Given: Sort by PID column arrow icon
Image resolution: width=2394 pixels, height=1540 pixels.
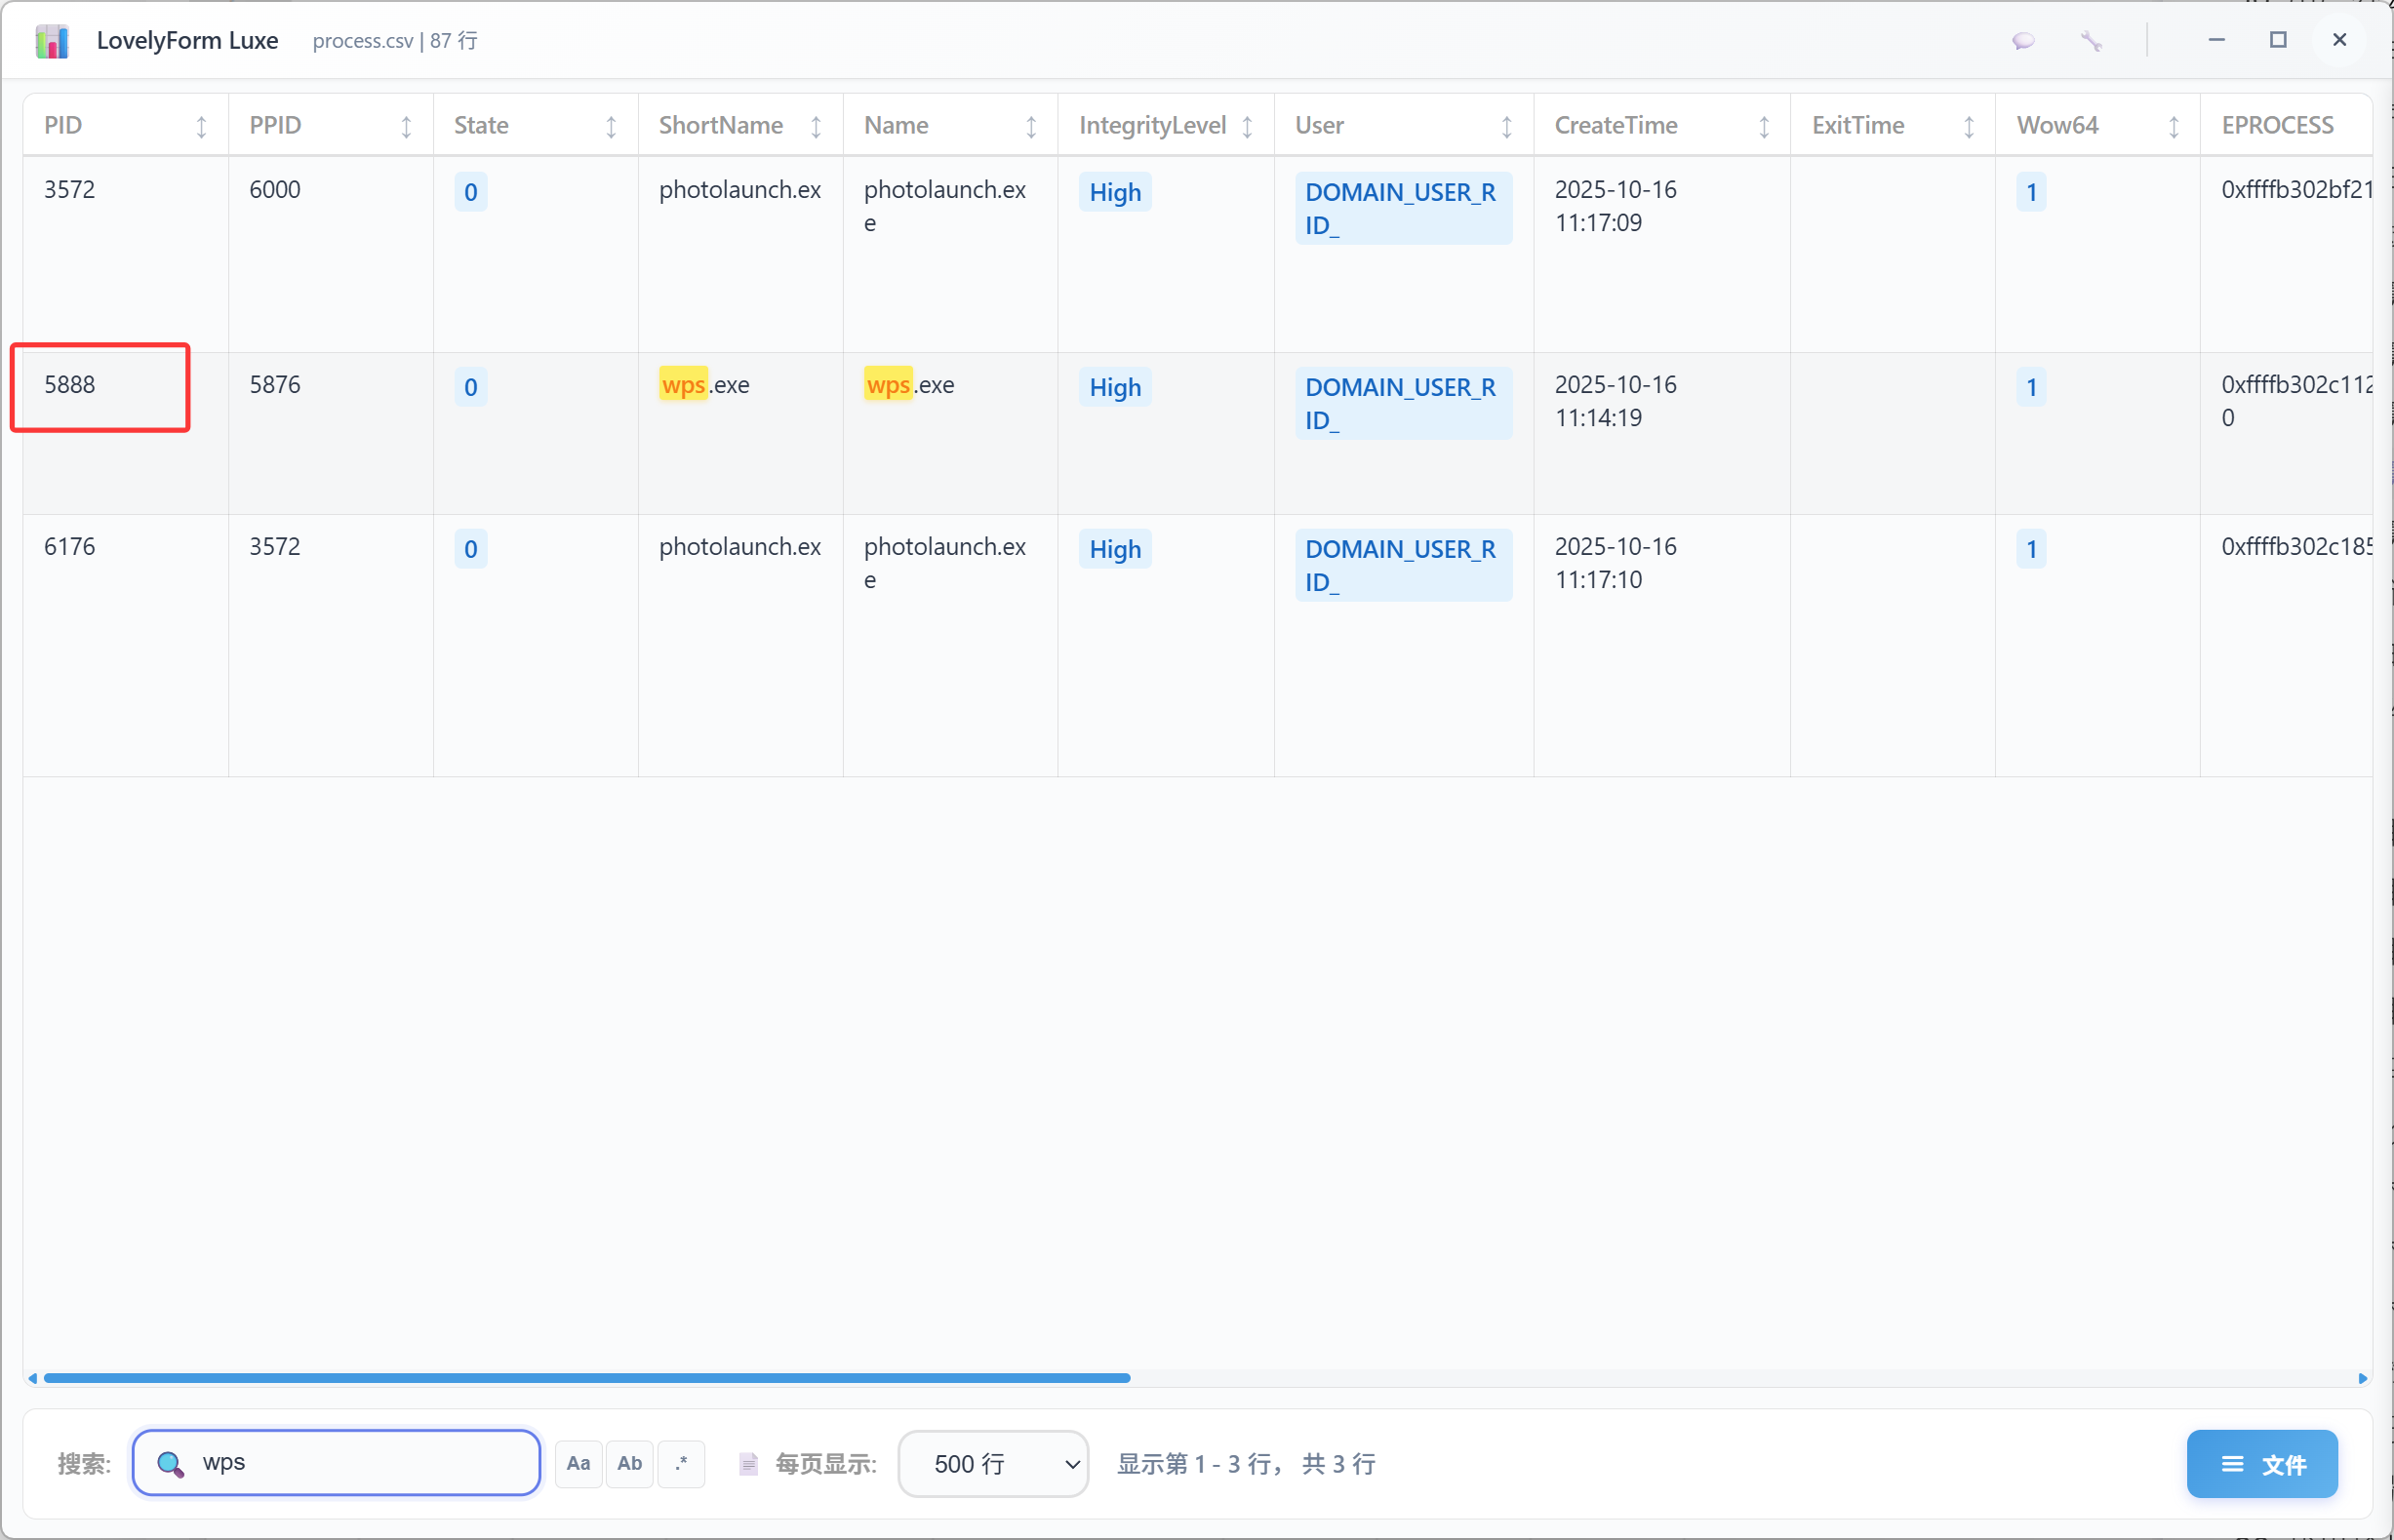Looking at the screenshot, I should click(201, 127).
